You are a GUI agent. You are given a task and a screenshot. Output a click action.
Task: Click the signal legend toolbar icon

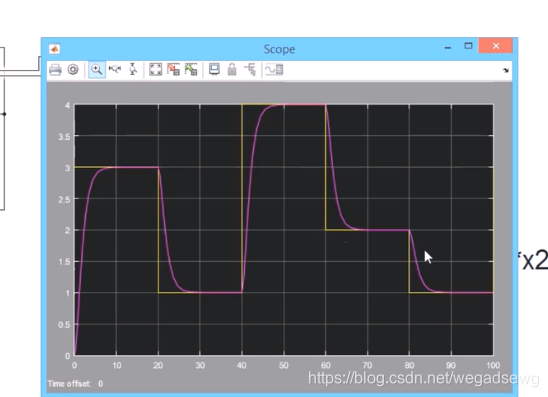tap(274, 70)
